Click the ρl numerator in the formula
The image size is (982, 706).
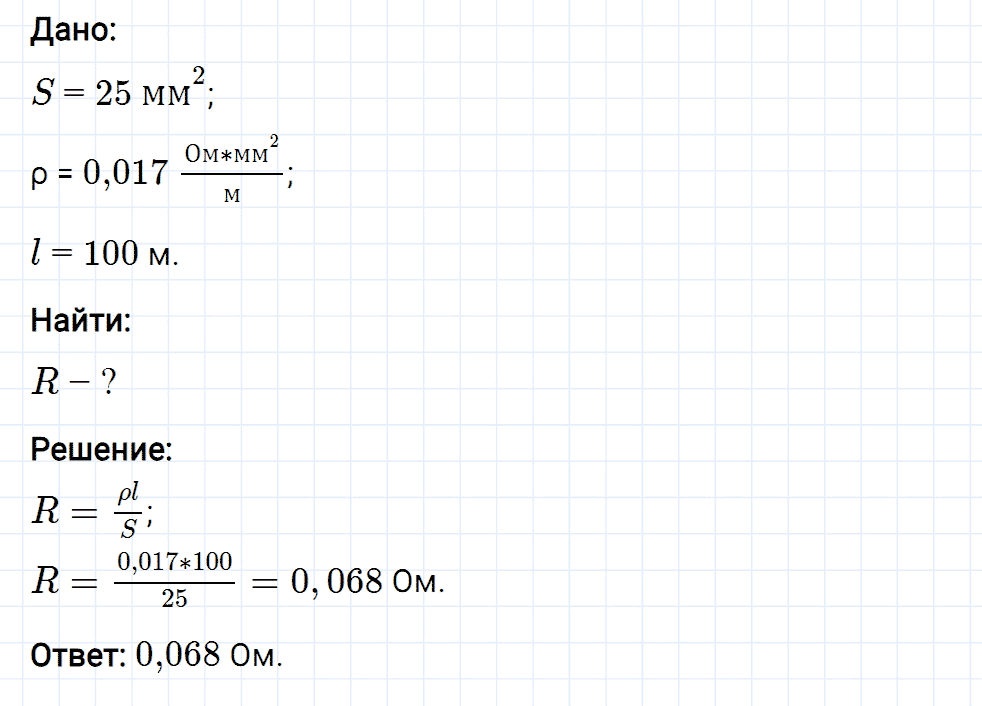[x=128, y=494]
